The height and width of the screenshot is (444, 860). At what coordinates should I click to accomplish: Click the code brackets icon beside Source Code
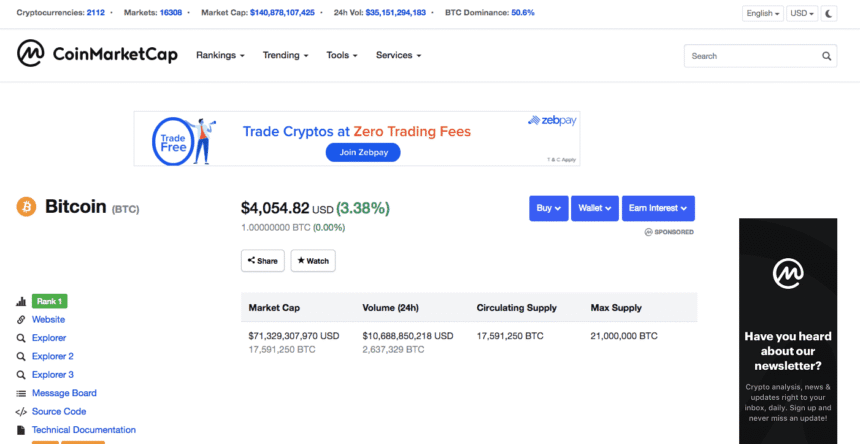(x=21, y=412)
